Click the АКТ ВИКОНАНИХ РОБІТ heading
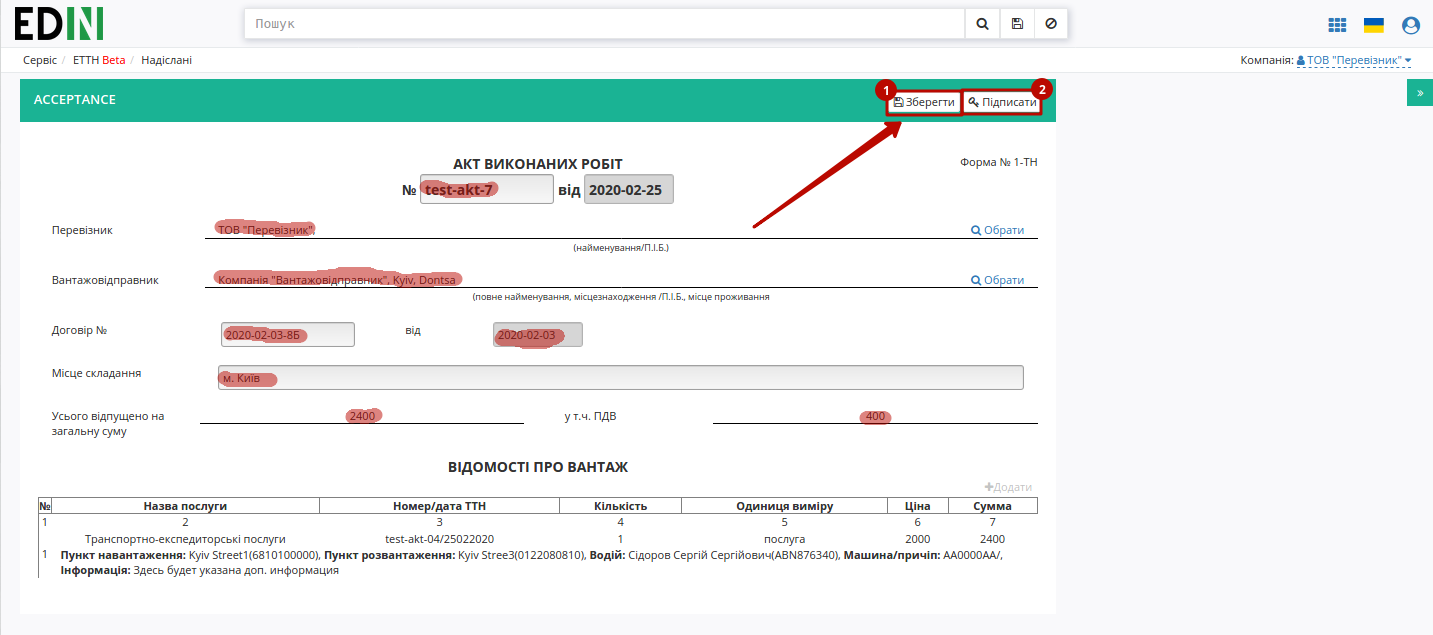1433x635 pixels. pos(538,164)
